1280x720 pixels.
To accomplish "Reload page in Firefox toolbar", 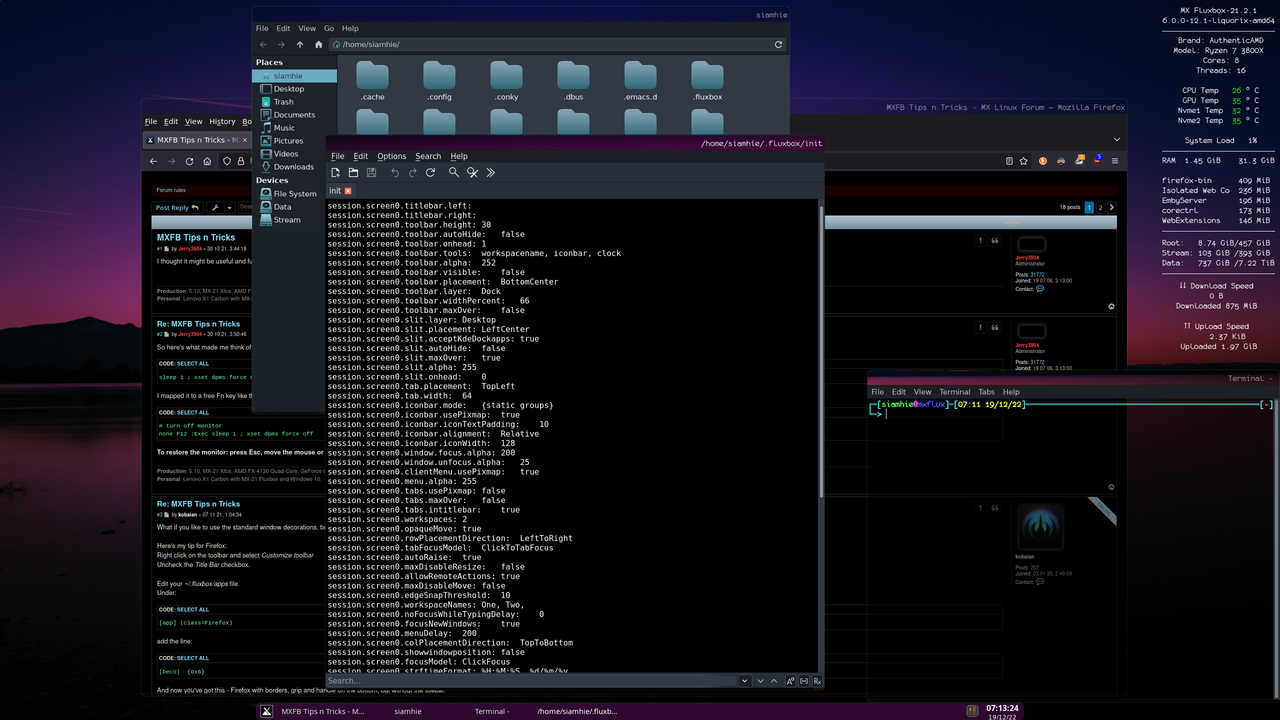I will click(x=189, y=161).
